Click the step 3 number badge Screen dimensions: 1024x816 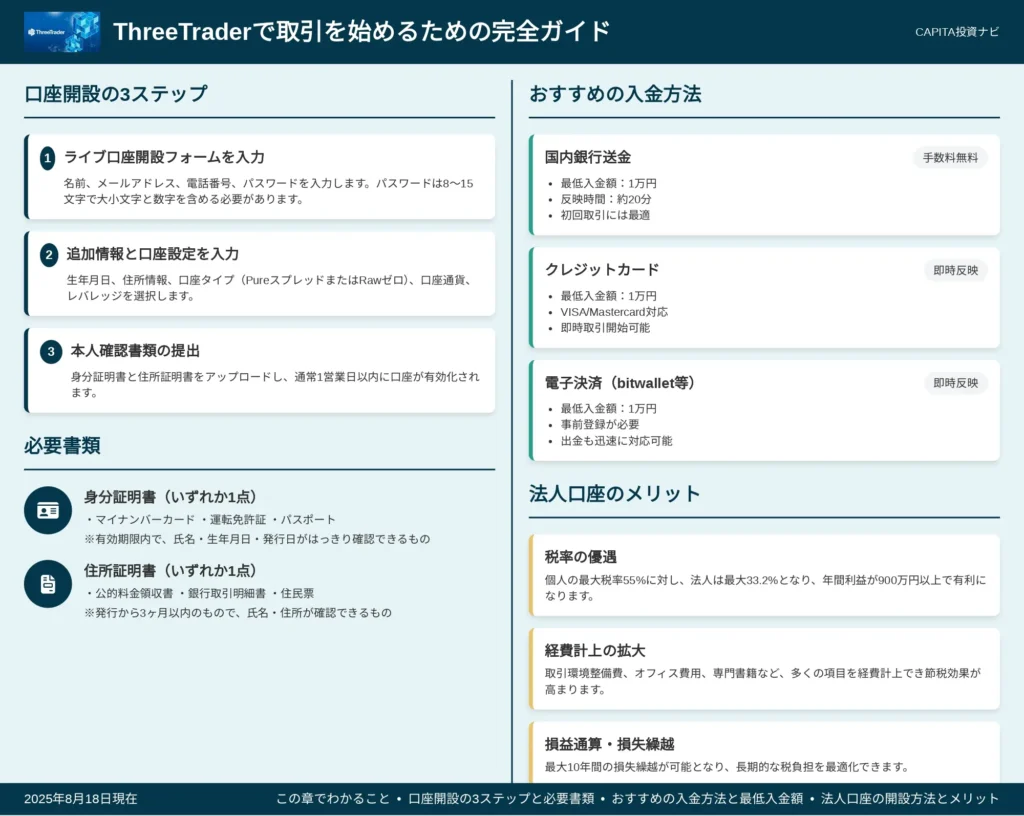[x=51, y=351]
